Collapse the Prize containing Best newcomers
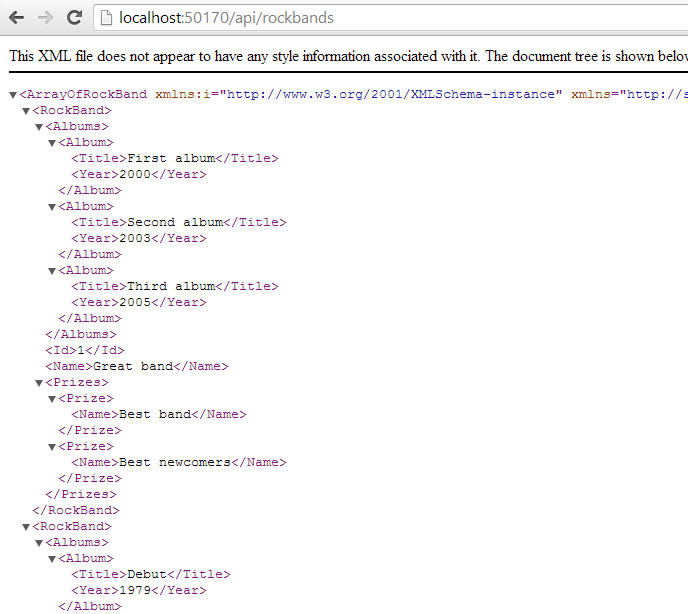Screen dimensions: 688x614 coord(52,447)
